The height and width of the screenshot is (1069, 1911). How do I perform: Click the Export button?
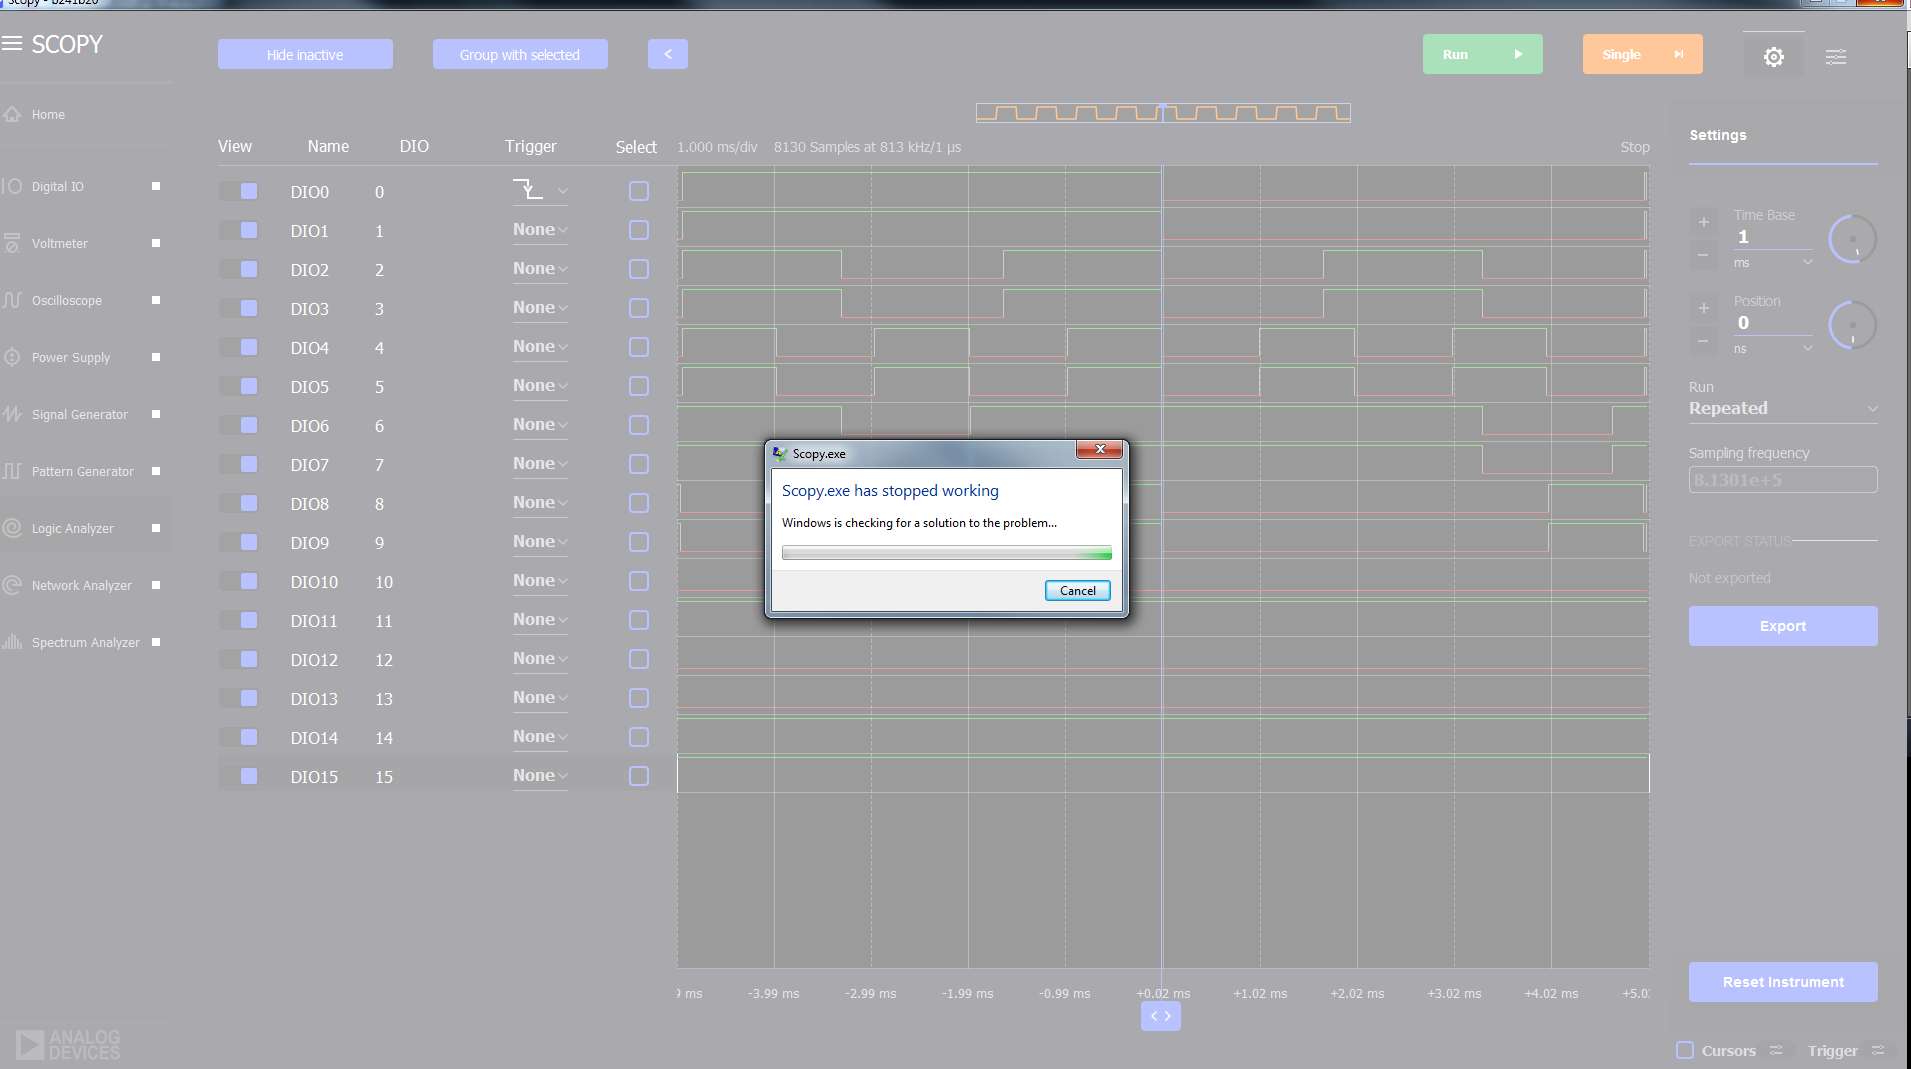coord(1783,626)
